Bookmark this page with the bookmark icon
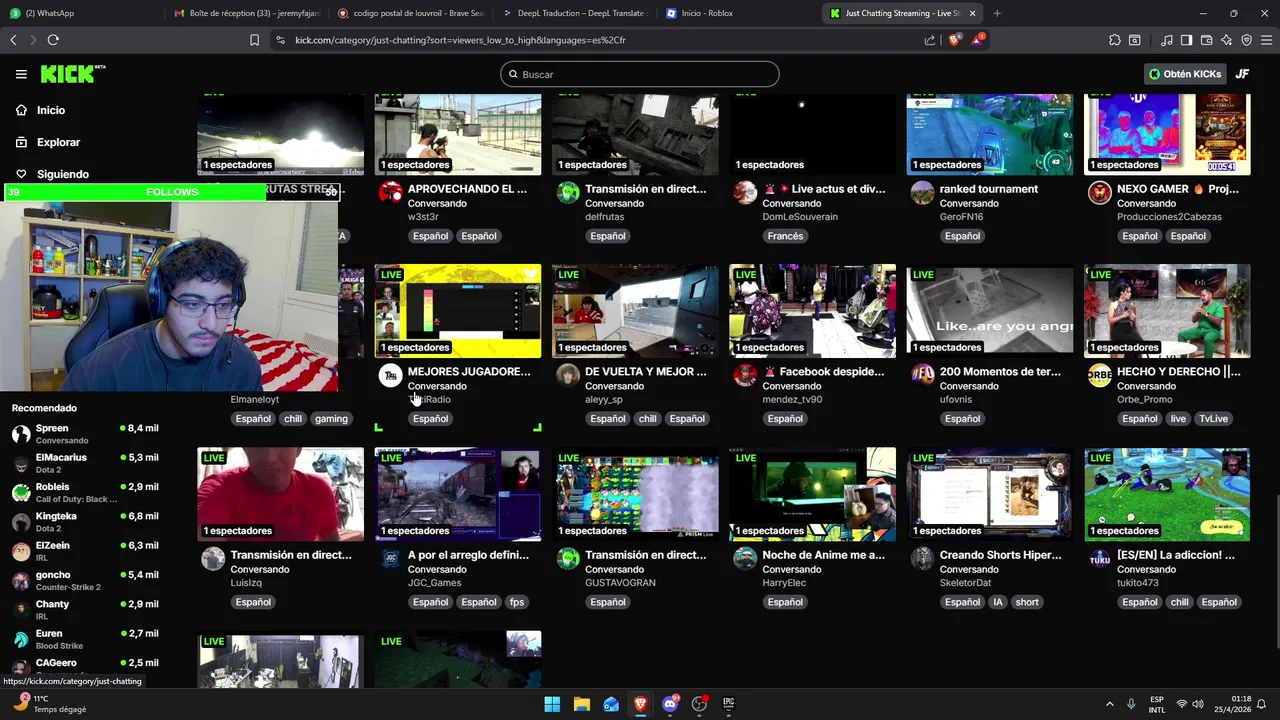This screenshot has width=1280, height=720. tap(254, 40)
